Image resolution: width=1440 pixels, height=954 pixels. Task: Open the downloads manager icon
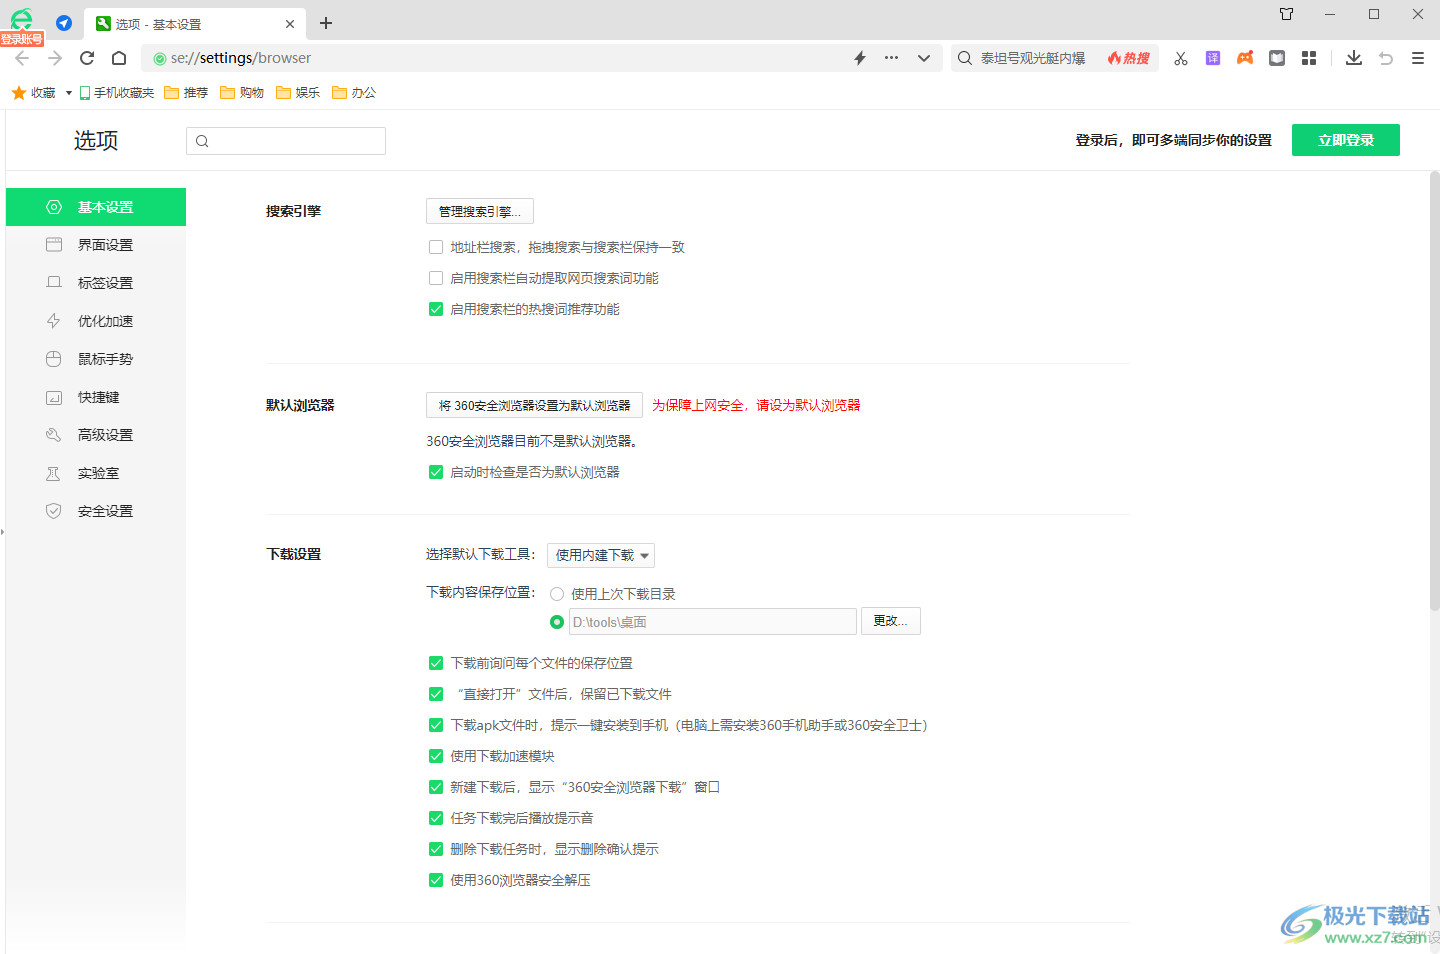point(1354,58)
